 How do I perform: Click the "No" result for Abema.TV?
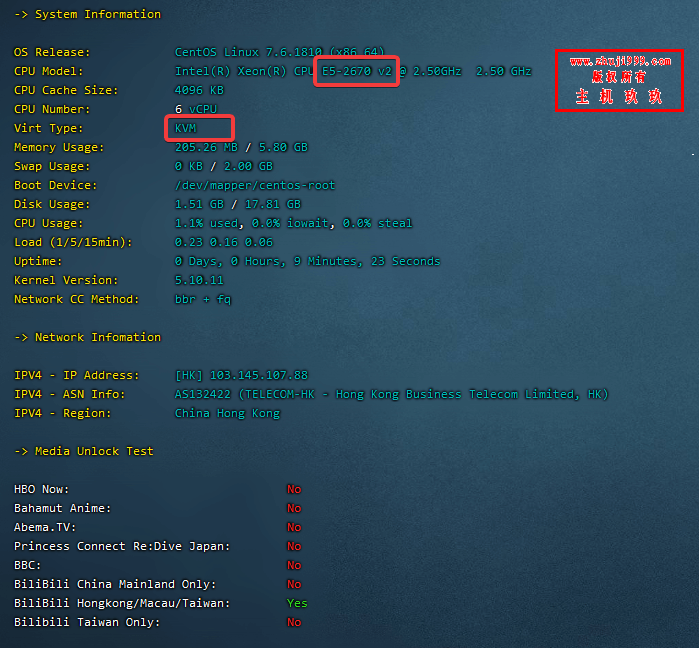coord(294,527)
